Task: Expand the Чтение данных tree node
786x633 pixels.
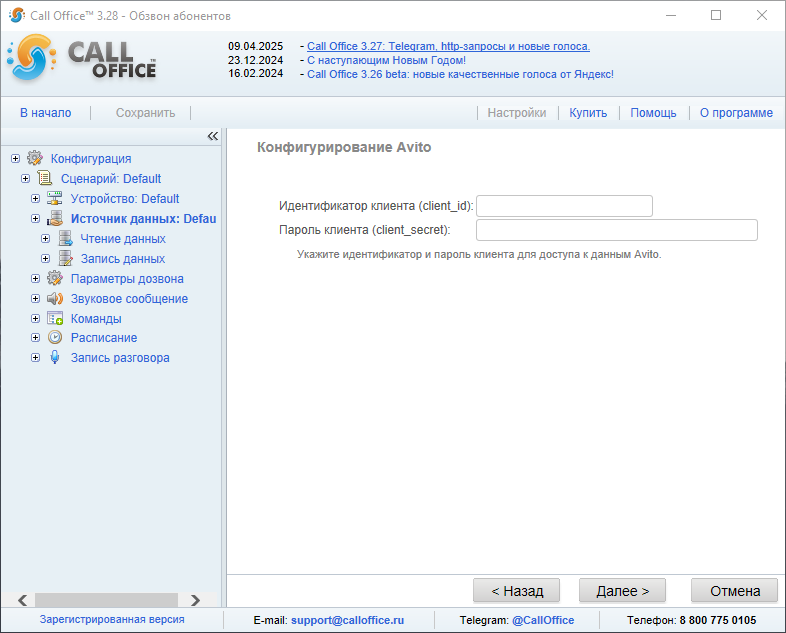Action: pyautogui.click(x=45, y=239)
